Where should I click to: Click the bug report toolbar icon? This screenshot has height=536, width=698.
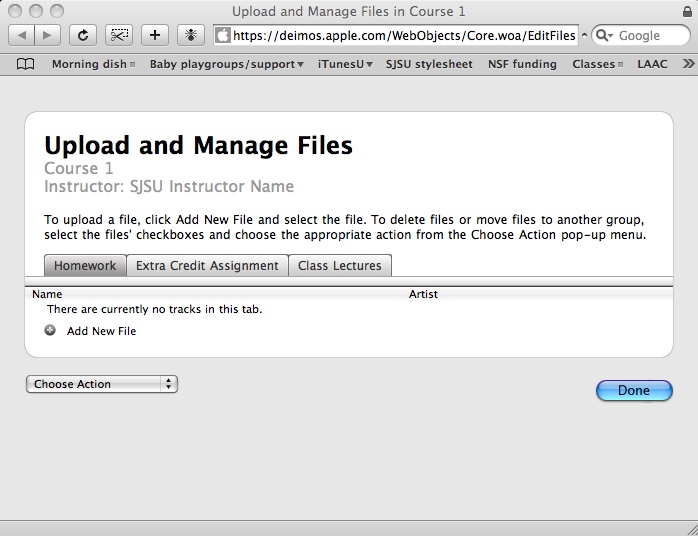coord(189,35)
